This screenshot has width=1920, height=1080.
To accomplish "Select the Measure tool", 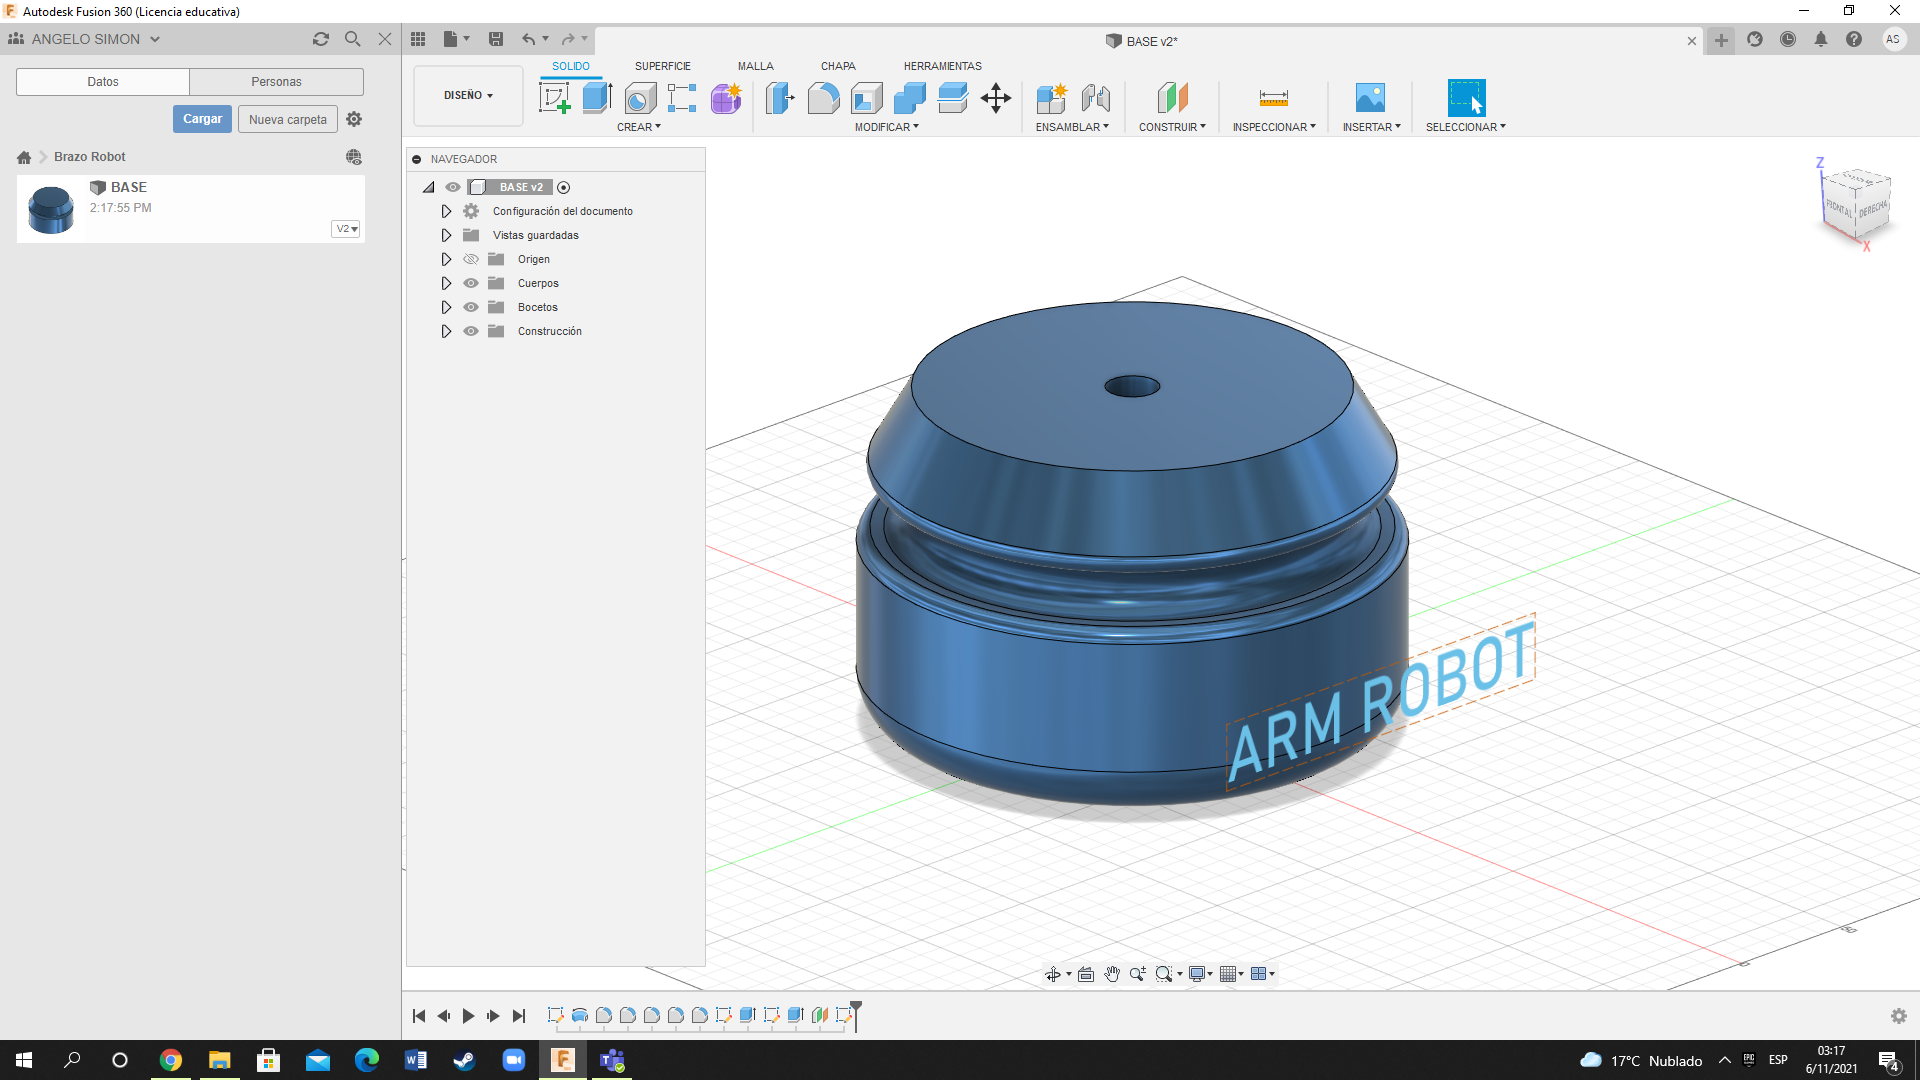I will click(1273, 98).
